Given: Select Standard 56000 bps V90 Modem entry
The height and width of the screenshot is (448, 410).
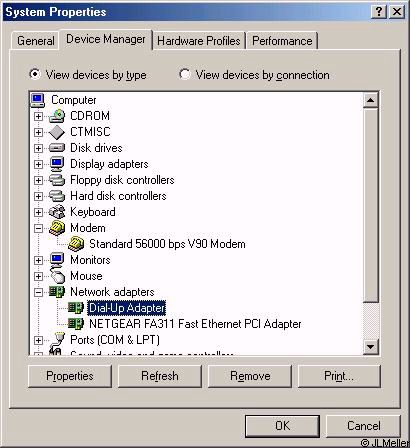Looking at the screenshot, I should (167, 244).
